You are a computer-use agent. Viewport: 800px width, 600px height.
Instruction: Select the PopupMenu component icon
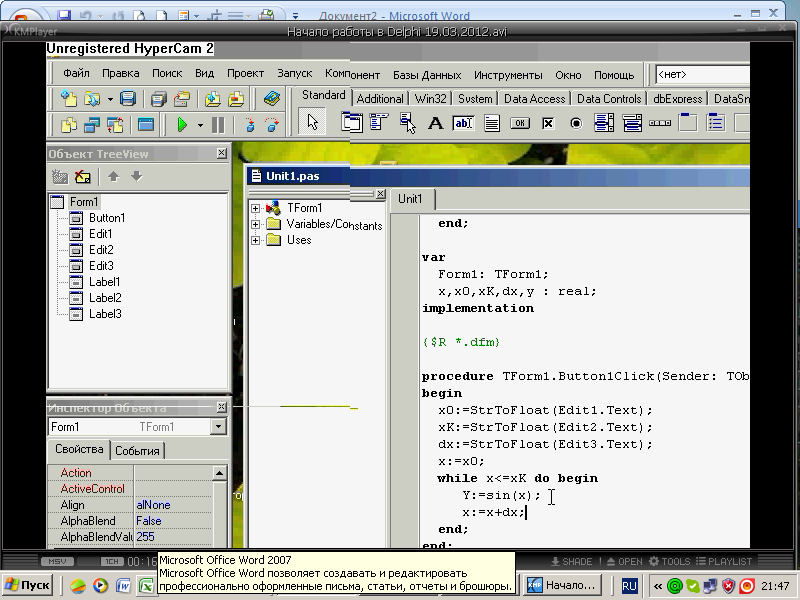(408, 123)
